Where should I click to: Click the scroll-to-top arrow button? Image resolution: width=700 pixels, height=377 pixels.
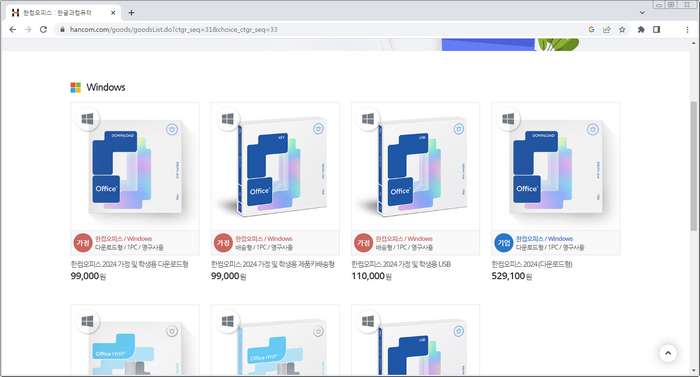[x=668, y=353]
